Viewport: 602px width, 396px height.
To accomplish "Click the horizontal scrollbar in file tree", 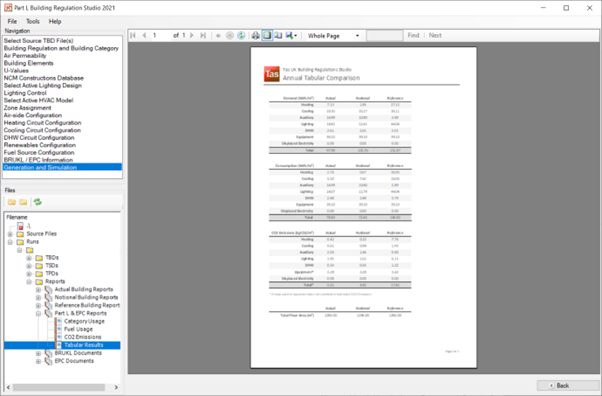I will click(59, 387).
